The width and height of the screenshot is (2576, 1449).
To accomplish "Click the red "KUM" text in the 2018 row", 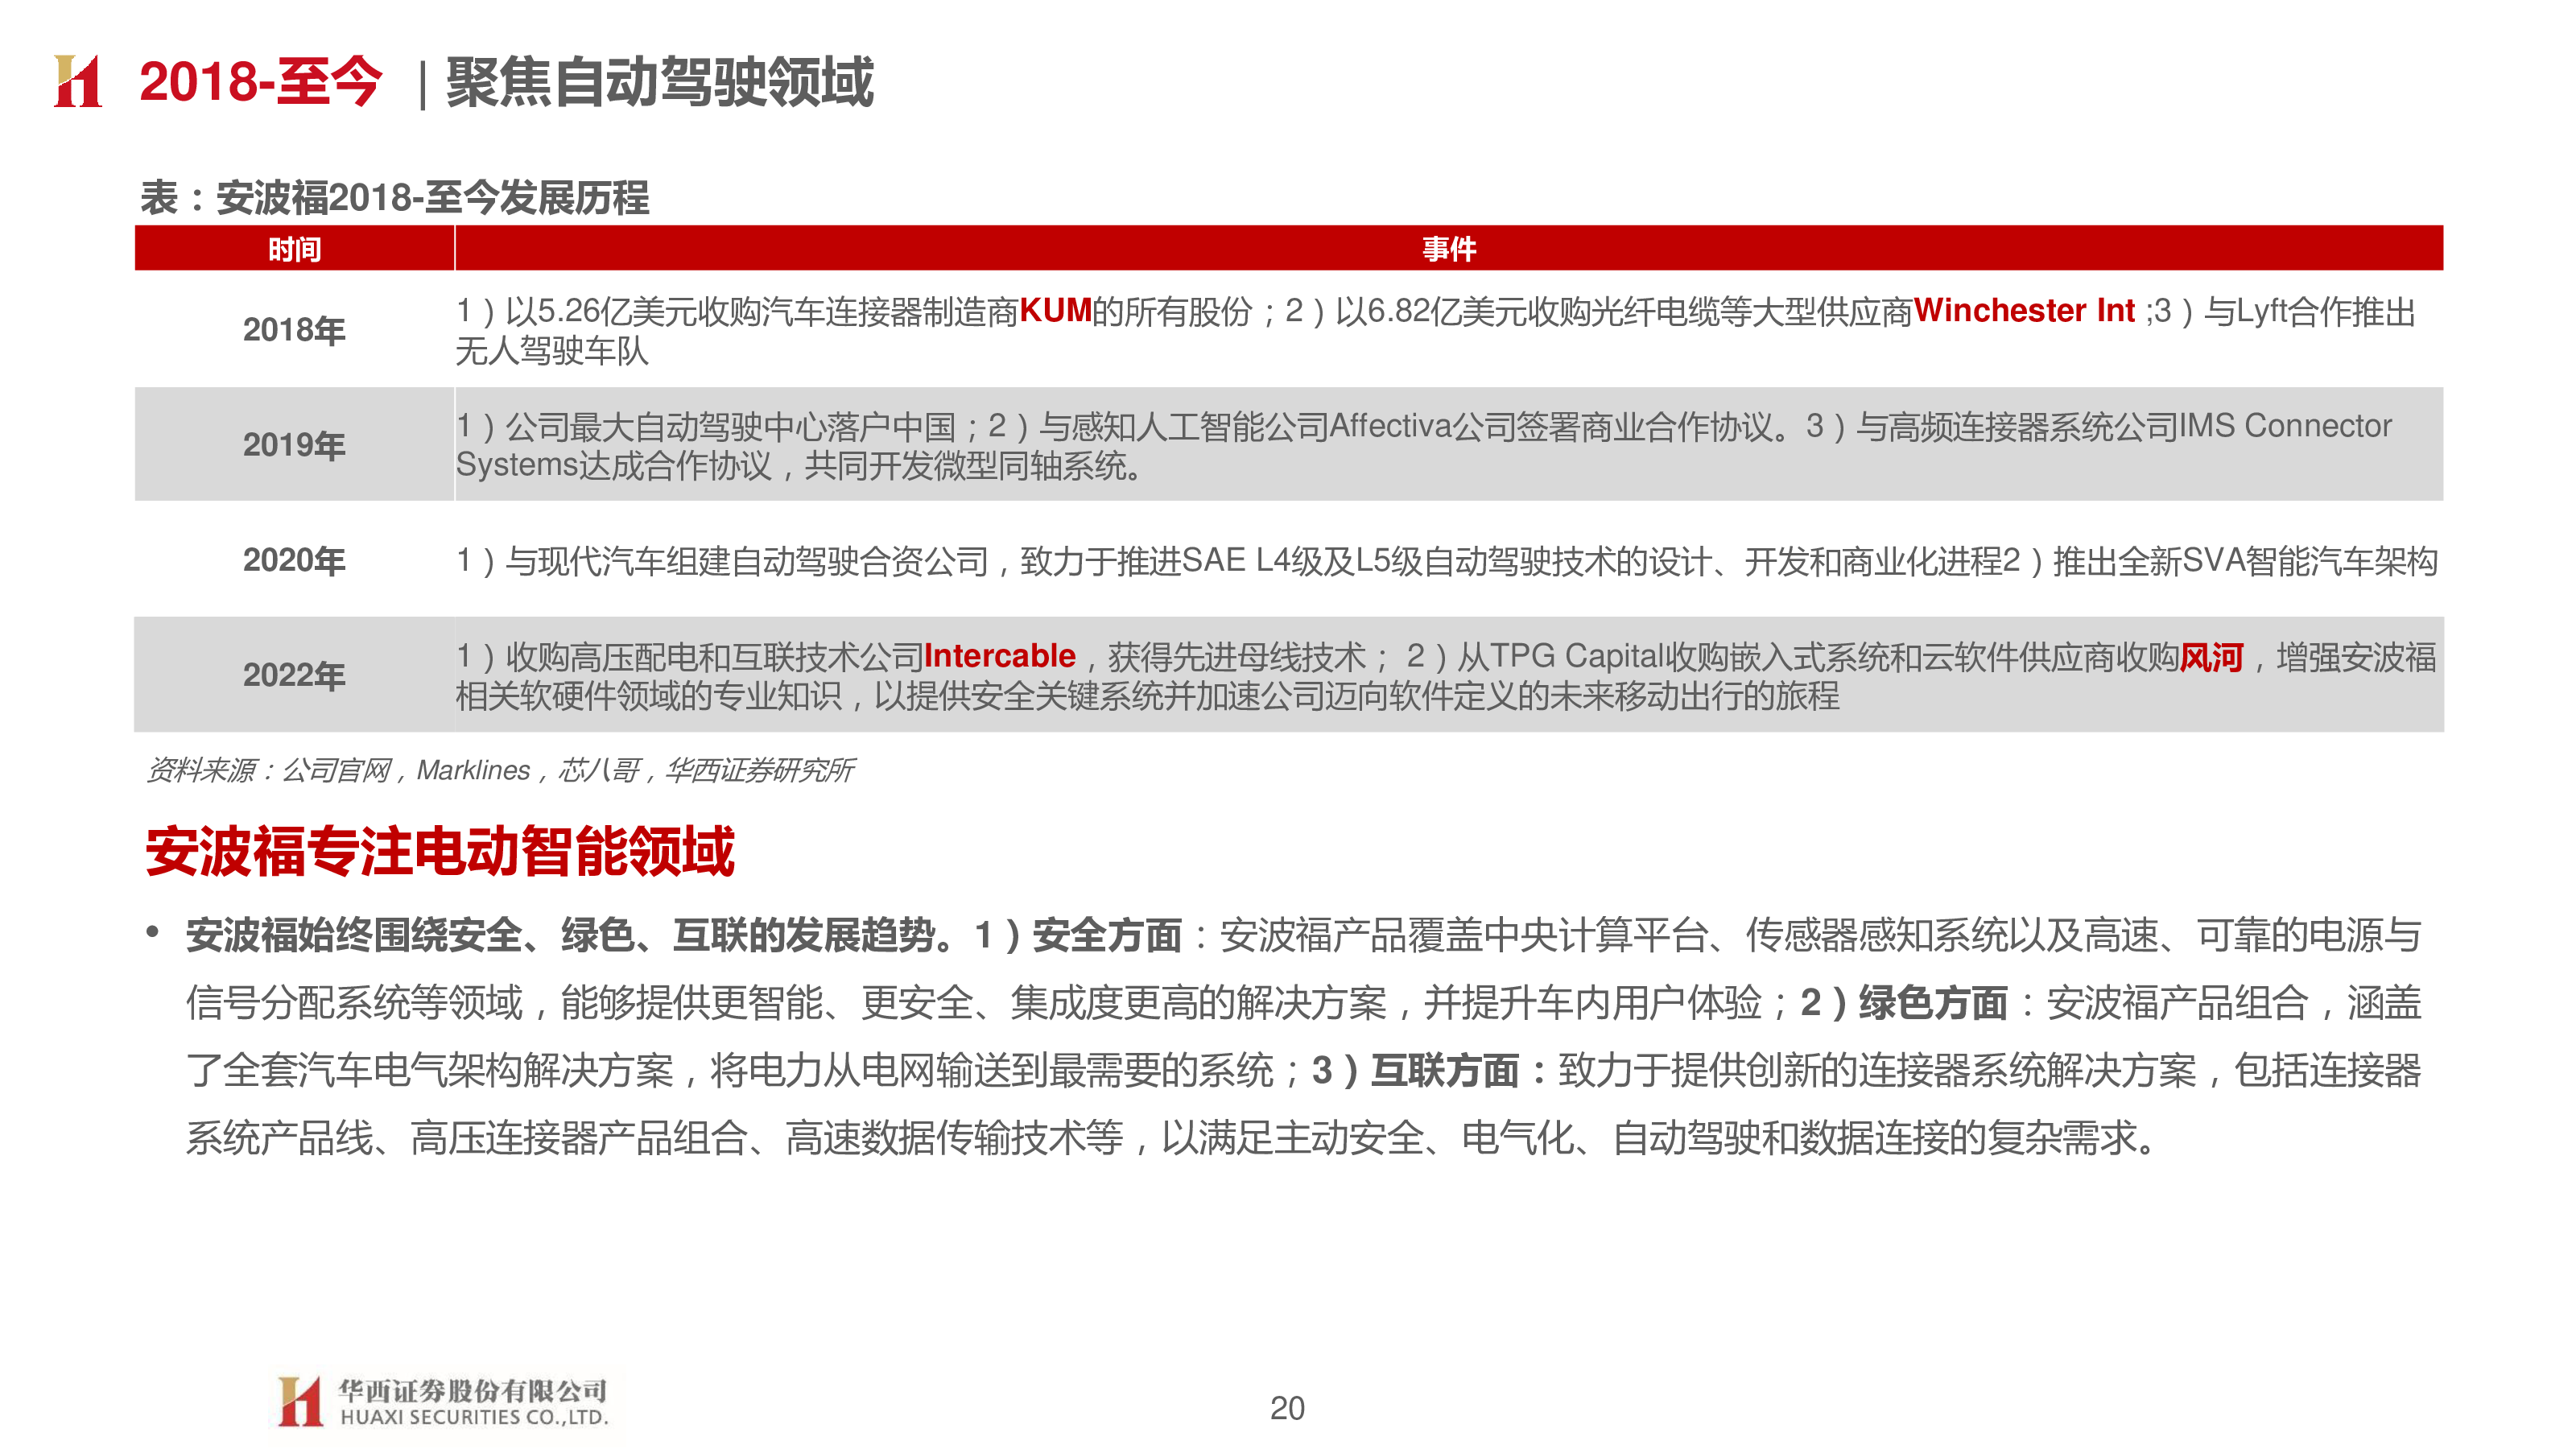I will point(1055,311).
